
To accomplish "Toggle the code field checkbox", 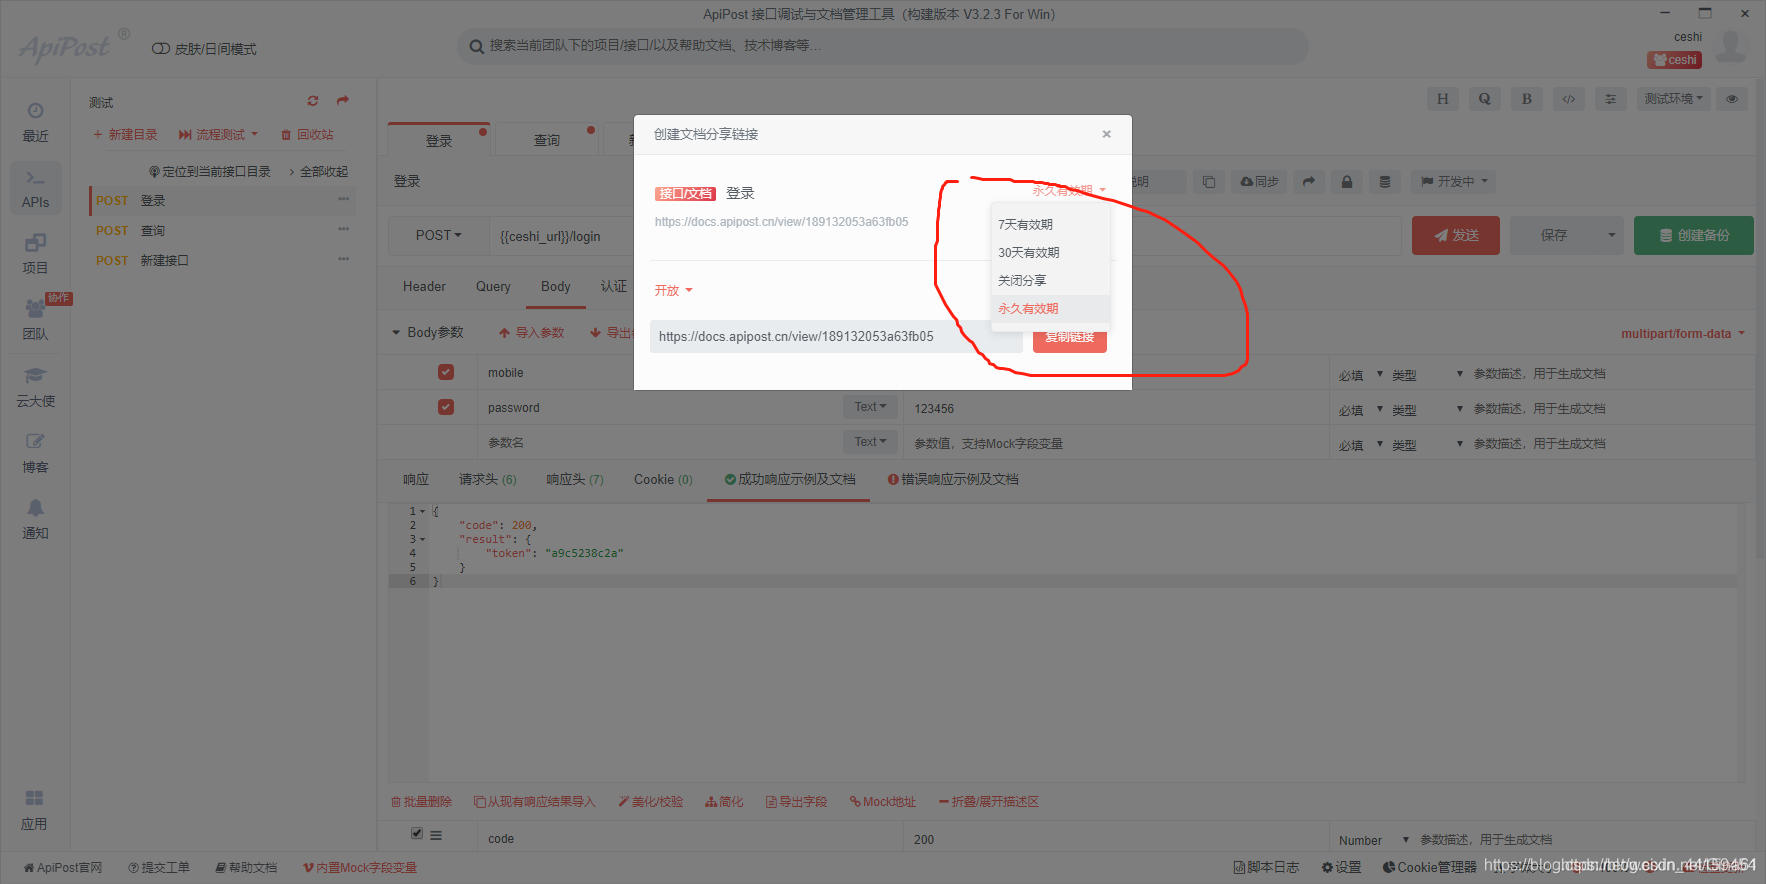I will 417,833.
